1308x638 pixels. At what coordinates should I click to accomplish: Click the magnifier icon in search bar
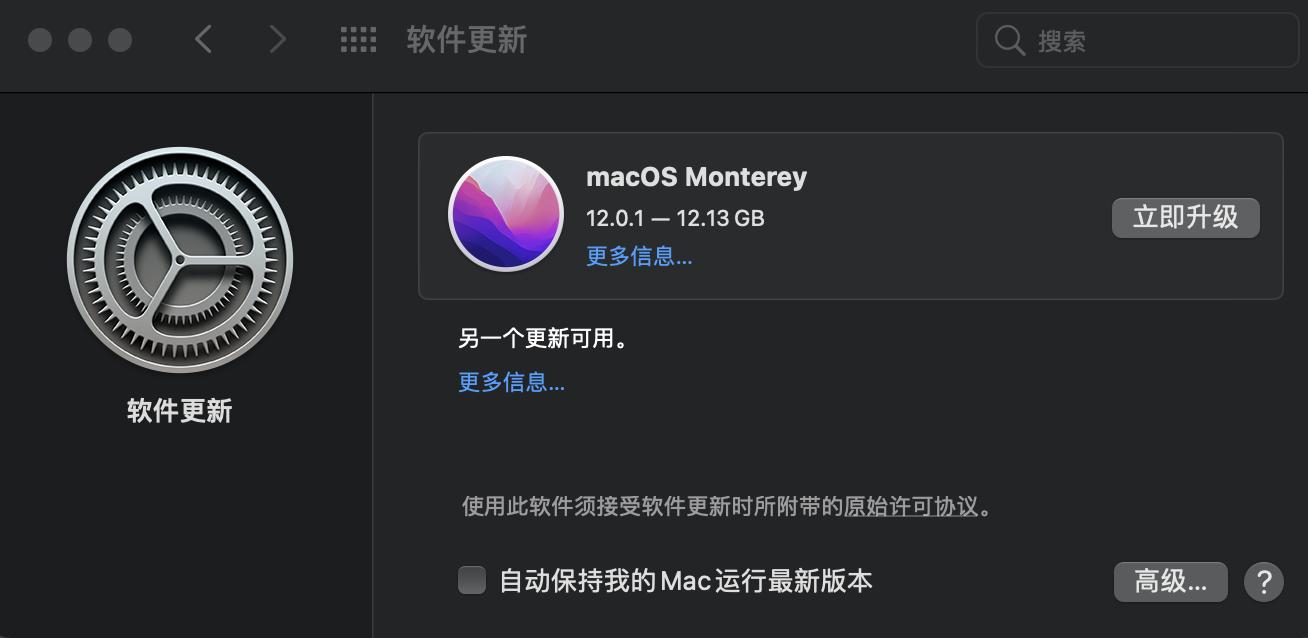[x=1009, y=40]
